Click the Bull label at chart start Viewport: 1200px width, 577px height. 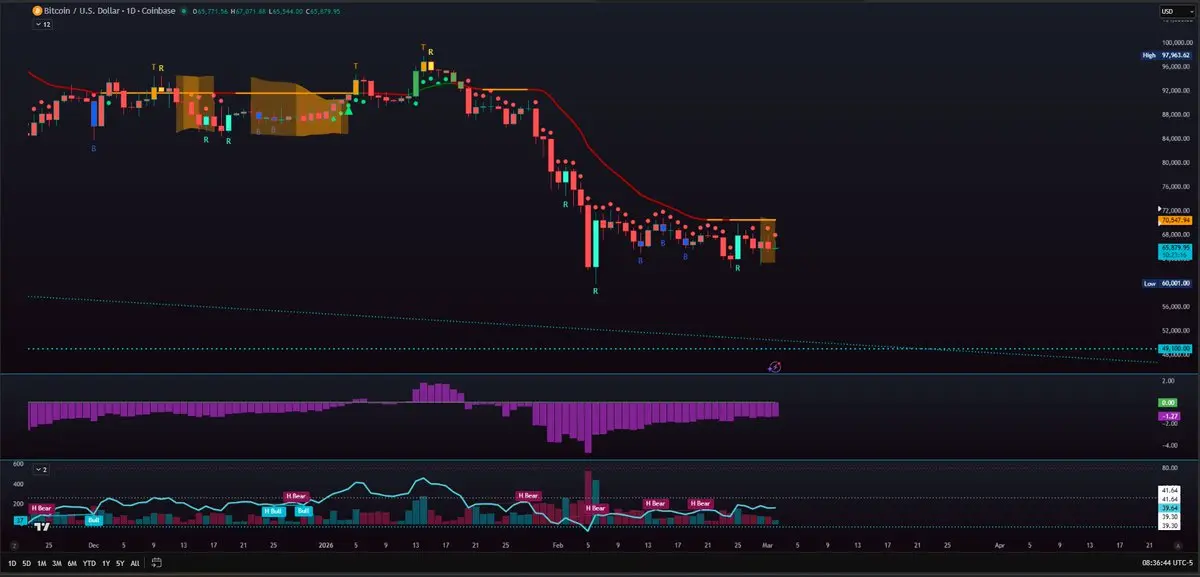94,520
